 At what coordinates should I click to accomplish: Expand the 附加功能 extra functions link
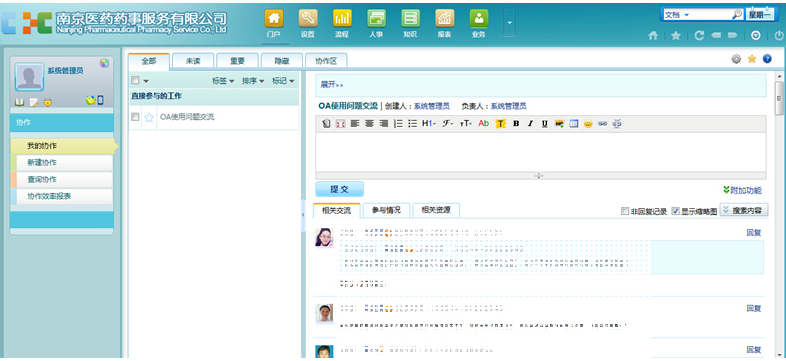click(x=742, y=191)
